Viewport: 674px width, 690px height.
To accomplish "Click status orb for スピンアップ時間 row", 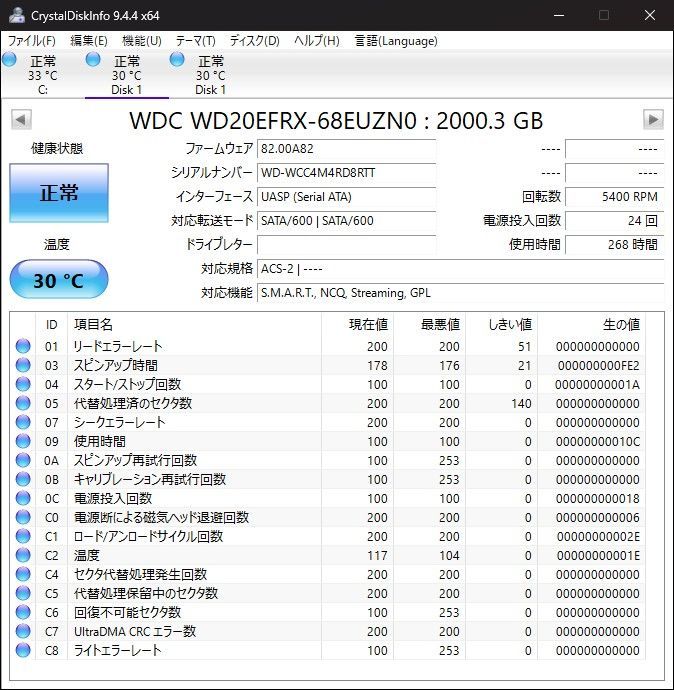I will pos(23,365).
